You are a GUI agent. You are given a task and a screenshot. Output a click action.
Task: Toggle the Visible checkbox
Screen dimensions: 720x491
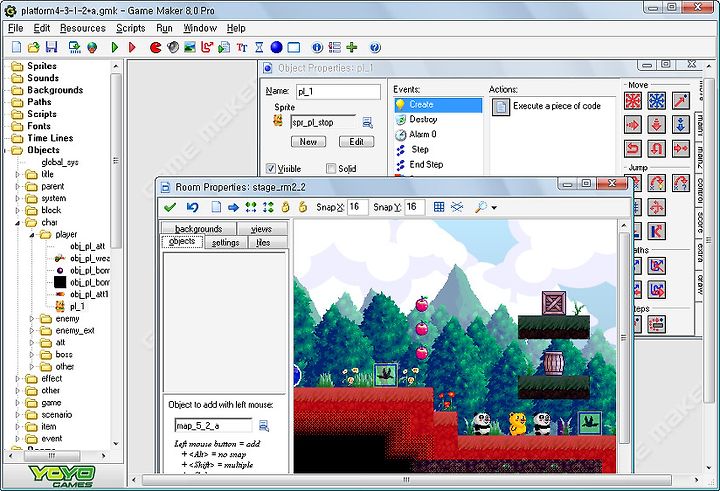(x=271, y=169)
